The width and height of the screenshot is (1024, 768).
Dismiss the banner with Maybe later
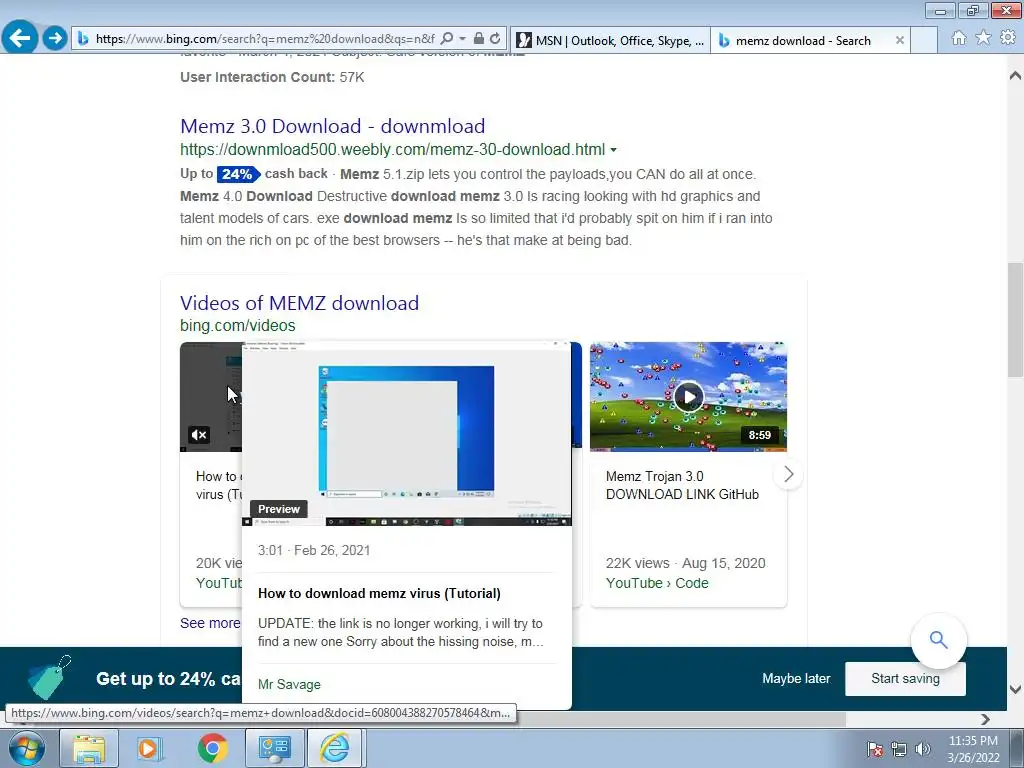(x=796, y=679)
